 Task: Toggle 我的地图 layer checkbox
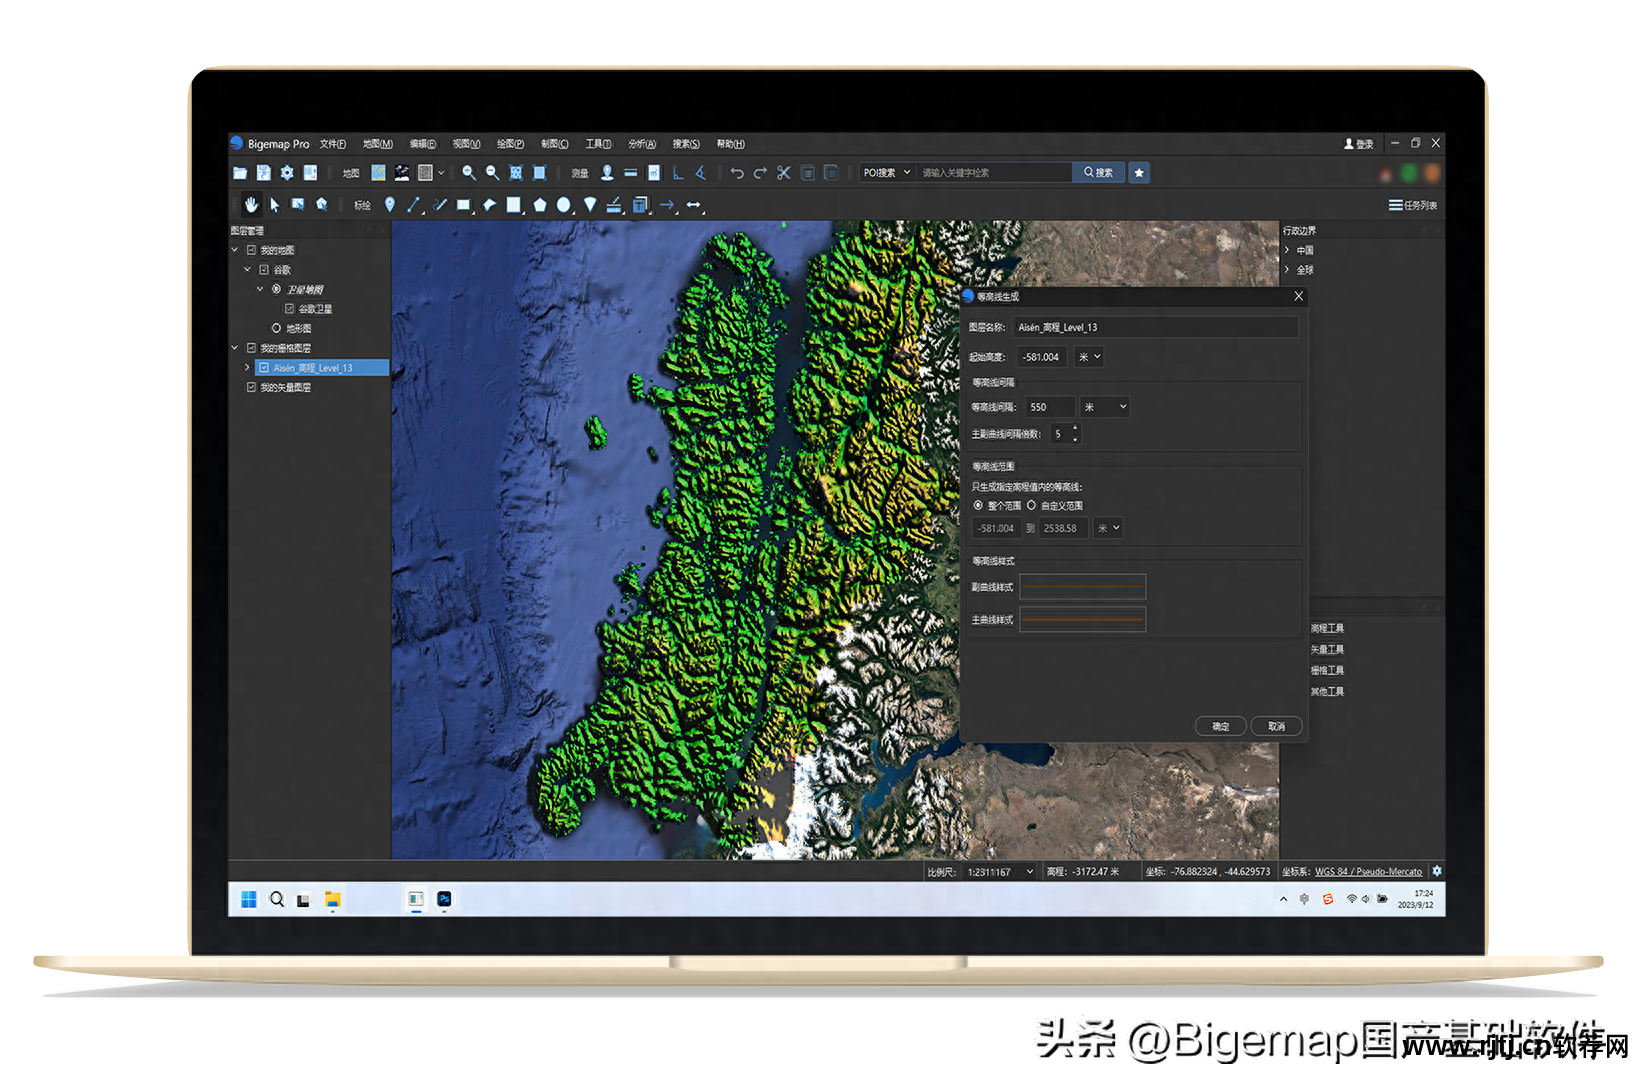tap(251, 250)
